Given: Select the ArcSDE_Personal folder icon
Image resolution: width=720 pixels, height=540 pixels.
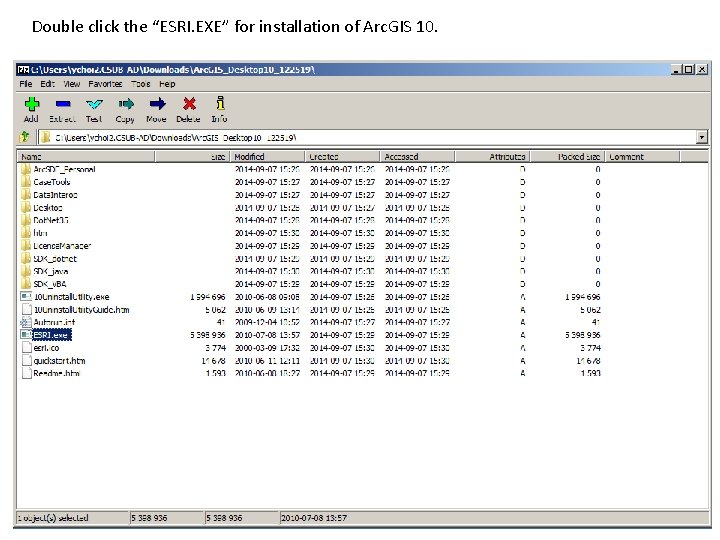Looking at the screenshot, I should point(26,169).
